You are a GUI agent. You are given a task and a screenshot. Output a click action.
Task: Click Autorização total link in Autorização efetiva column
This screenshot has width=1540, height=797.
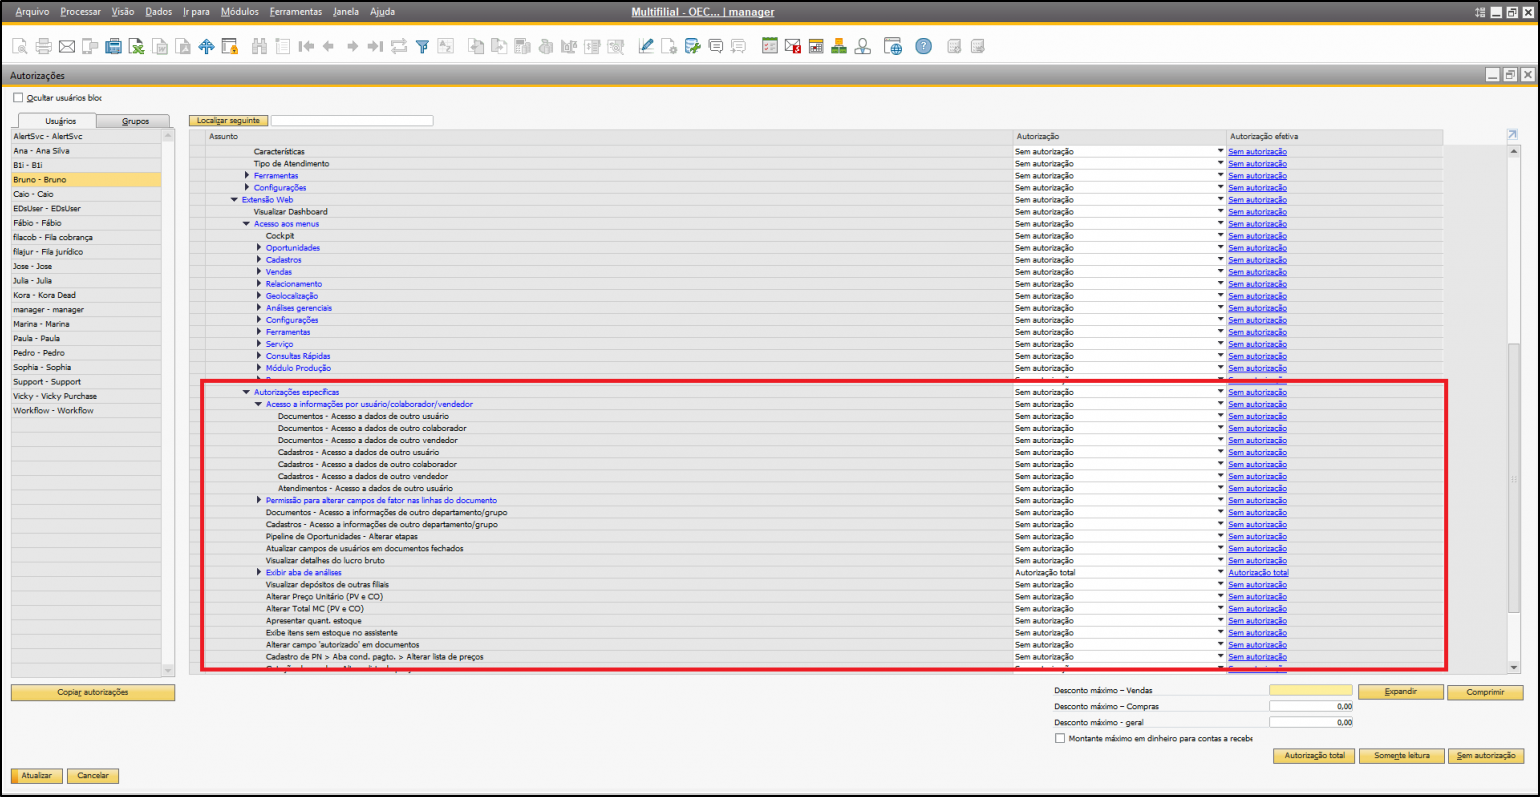click(x=1258, y=573)
